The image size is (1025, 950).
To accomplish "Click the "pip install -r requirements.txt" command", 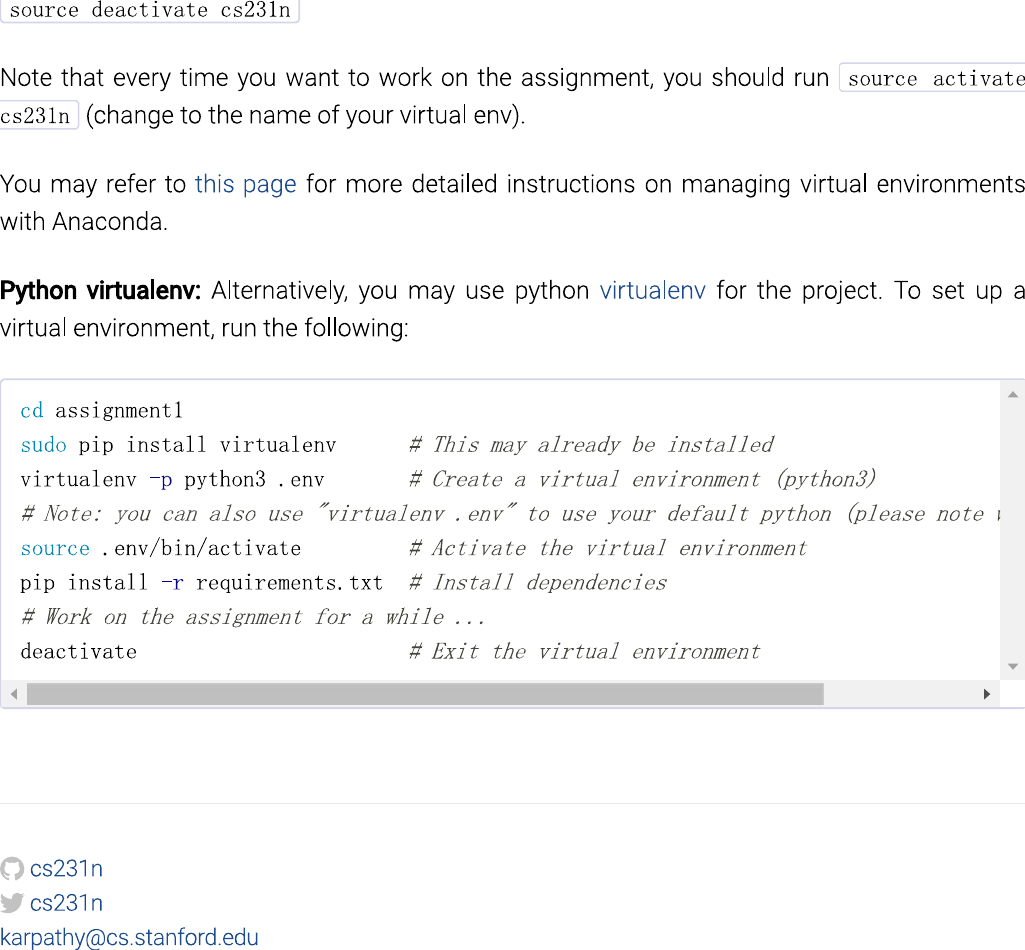I will 201,582.
